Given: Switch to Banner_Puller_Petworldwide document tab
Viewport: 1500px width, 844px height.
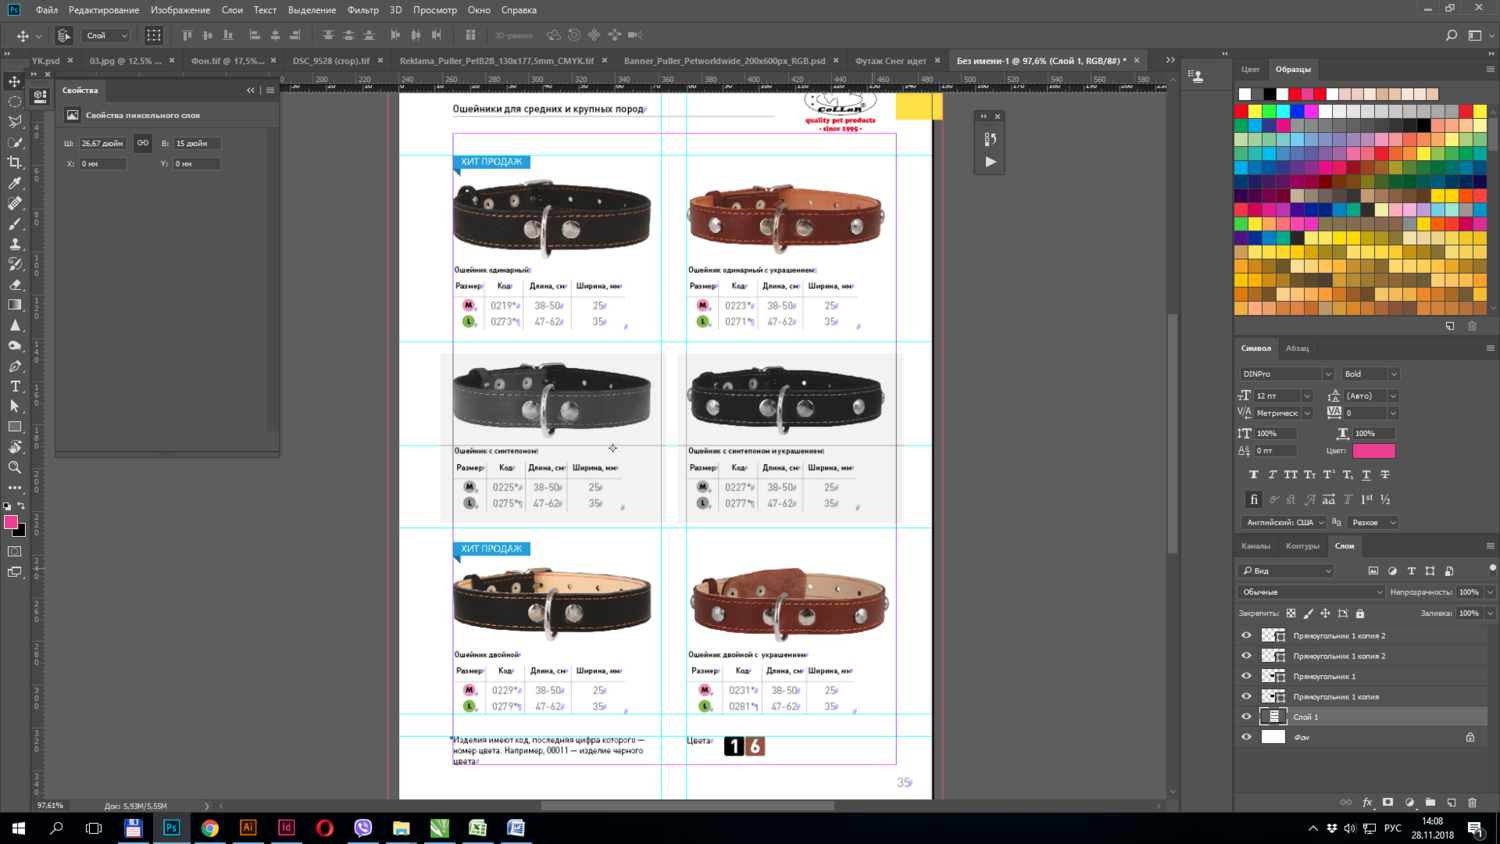Looking at the screenshot, I should (x=725, y=61).
